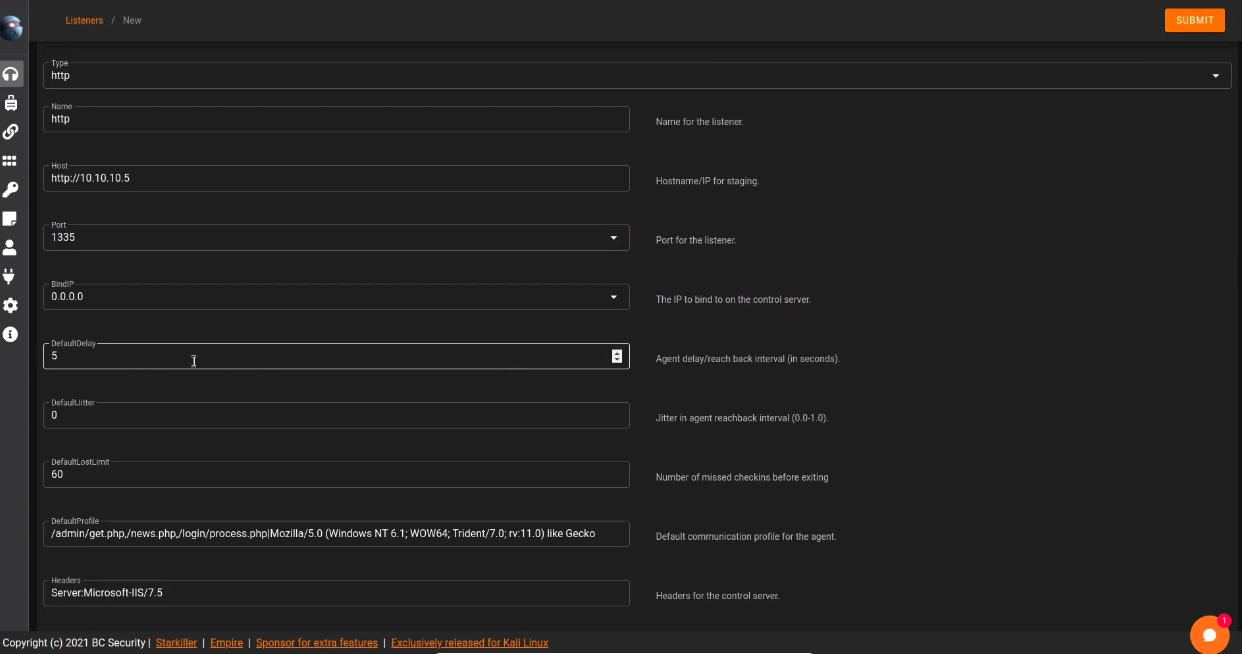Image resolution: width=1242 pixels, height=654 pixels.
Task: Click the Host input field
Action: pyautogui.click(x=335, y=178)
